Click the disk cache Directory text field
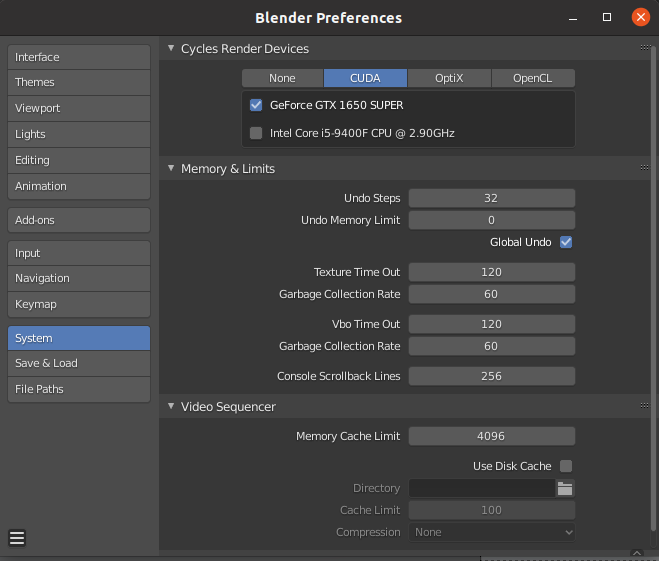The image size is (659, 561). (x=482, y=488)
